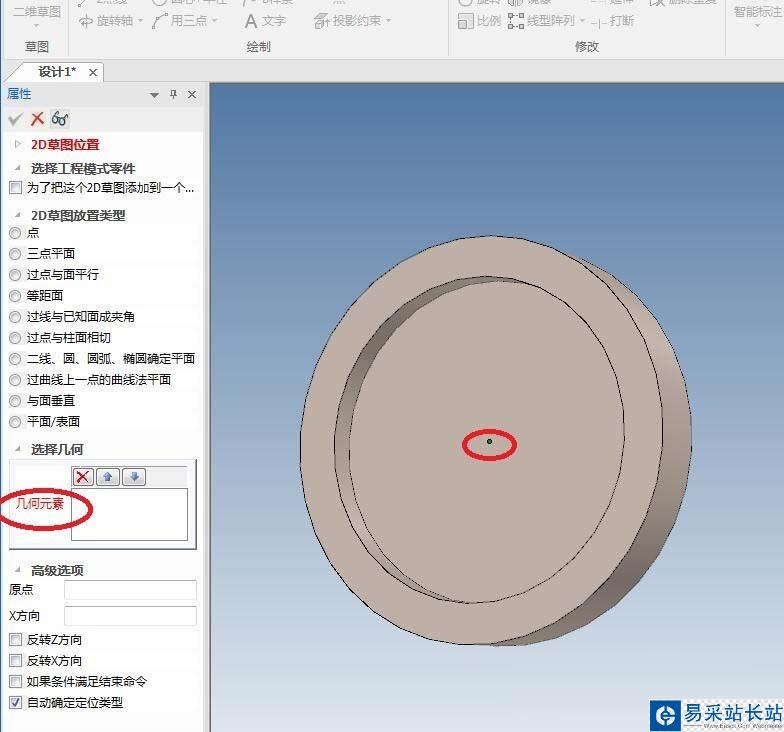This screenshot has width=784, height=732.
Task: Click the geometry elements list box
Action: click(130, 514)
